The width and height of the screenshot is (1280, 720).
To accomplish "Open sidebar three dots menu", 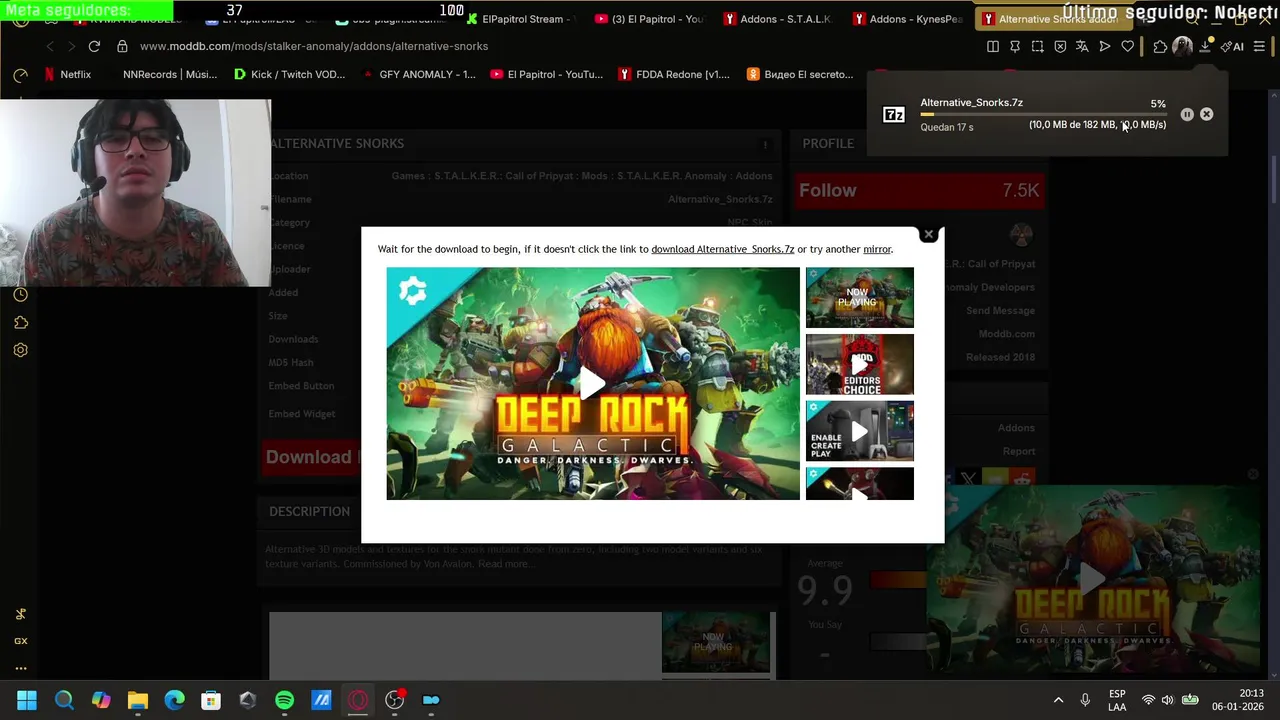I will (20, 668).
